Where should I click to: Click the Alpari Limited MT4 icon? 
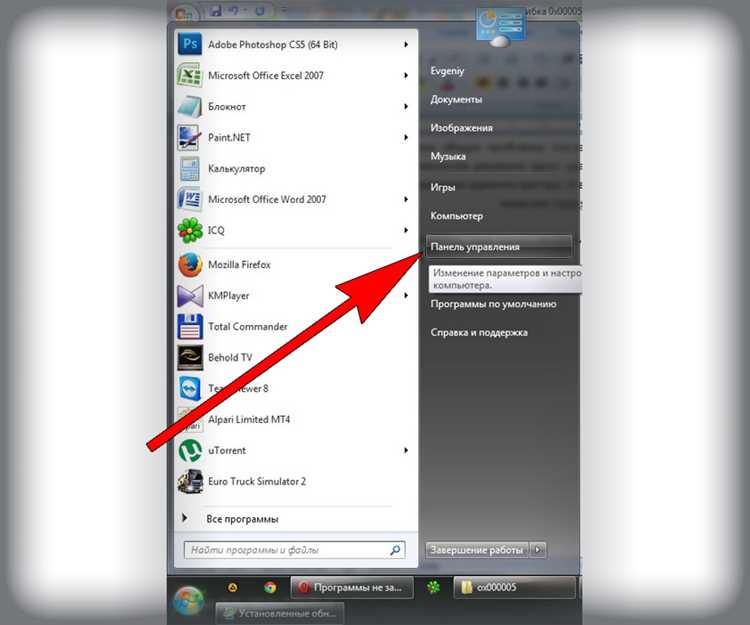click(x=190, y=419)
